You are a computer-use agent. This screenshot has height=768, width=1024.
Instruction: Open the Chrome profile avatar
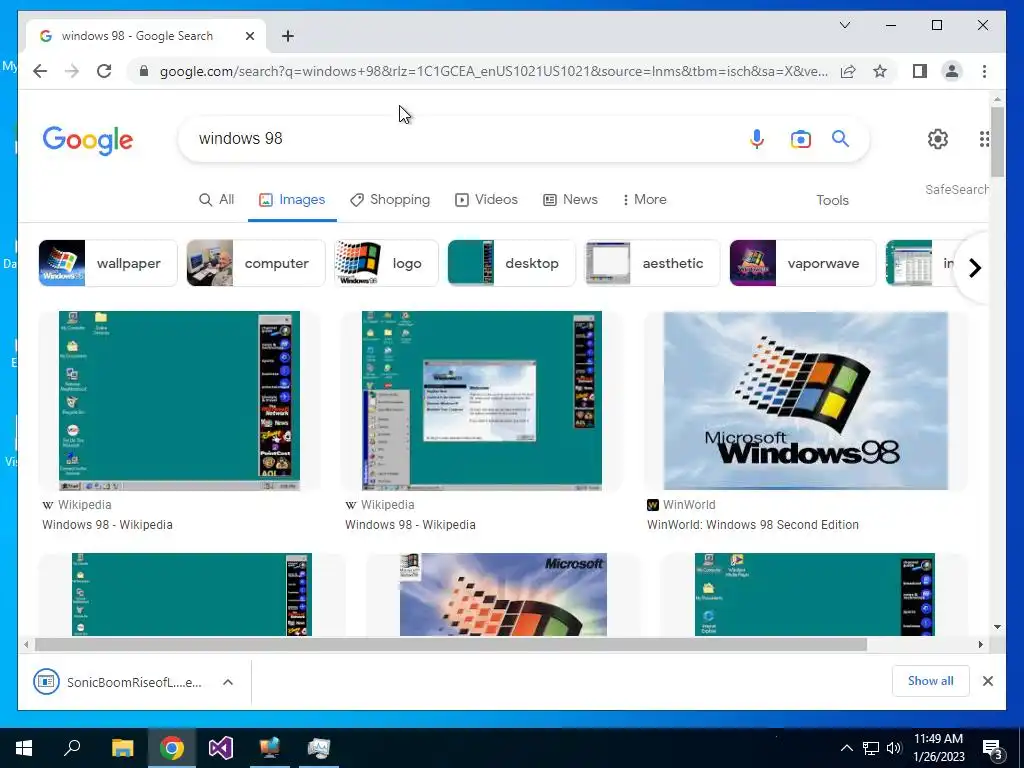click(952, 71)
